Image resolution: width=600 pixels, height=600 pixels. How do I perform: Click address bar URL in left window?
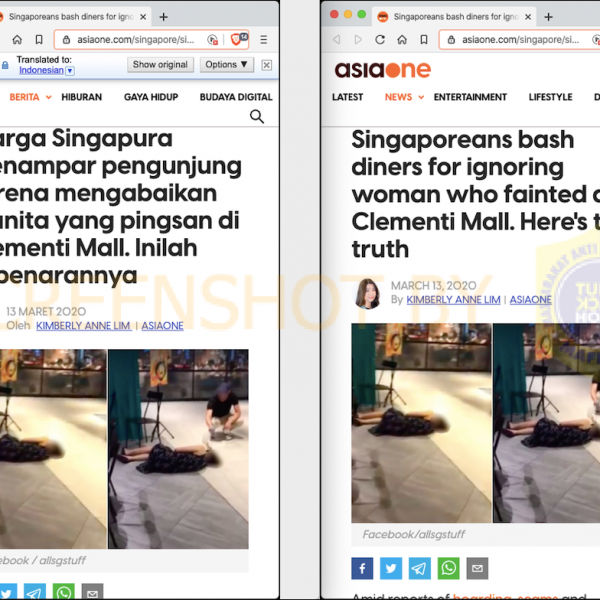[x=136, y=39]
